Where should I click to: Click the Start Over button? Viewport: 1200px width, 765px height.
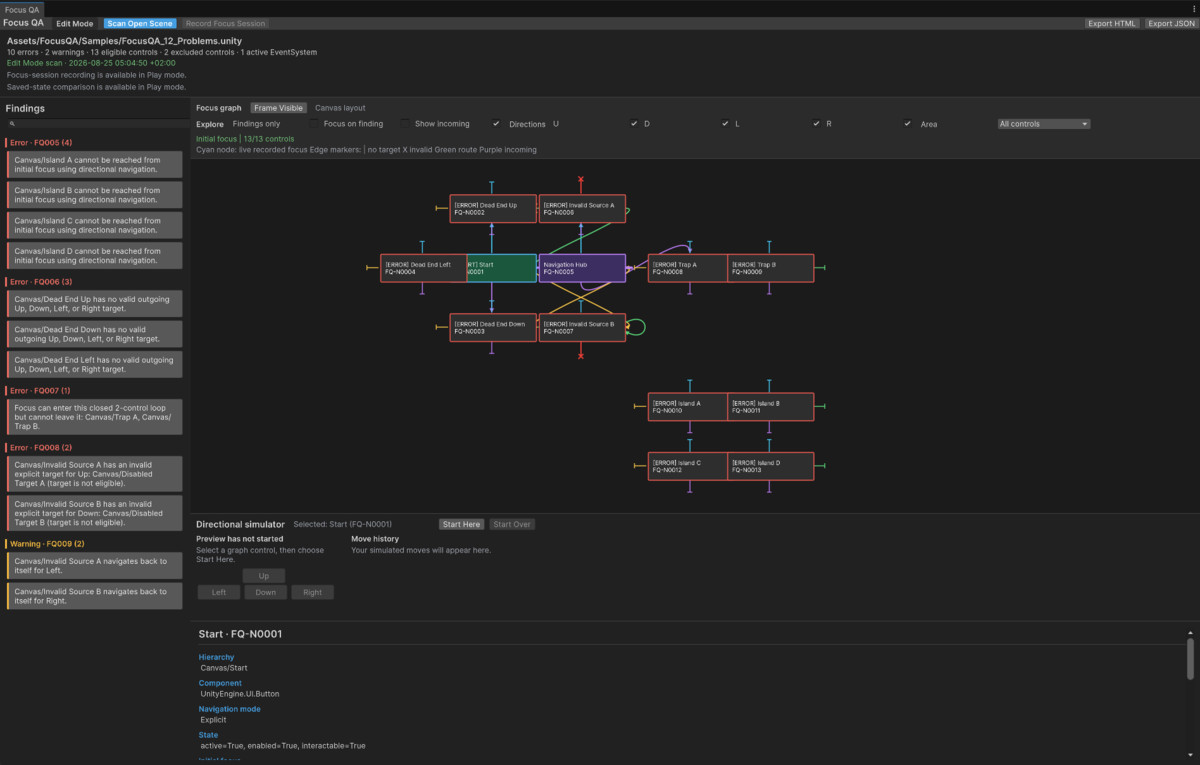[x=511, y=524]
